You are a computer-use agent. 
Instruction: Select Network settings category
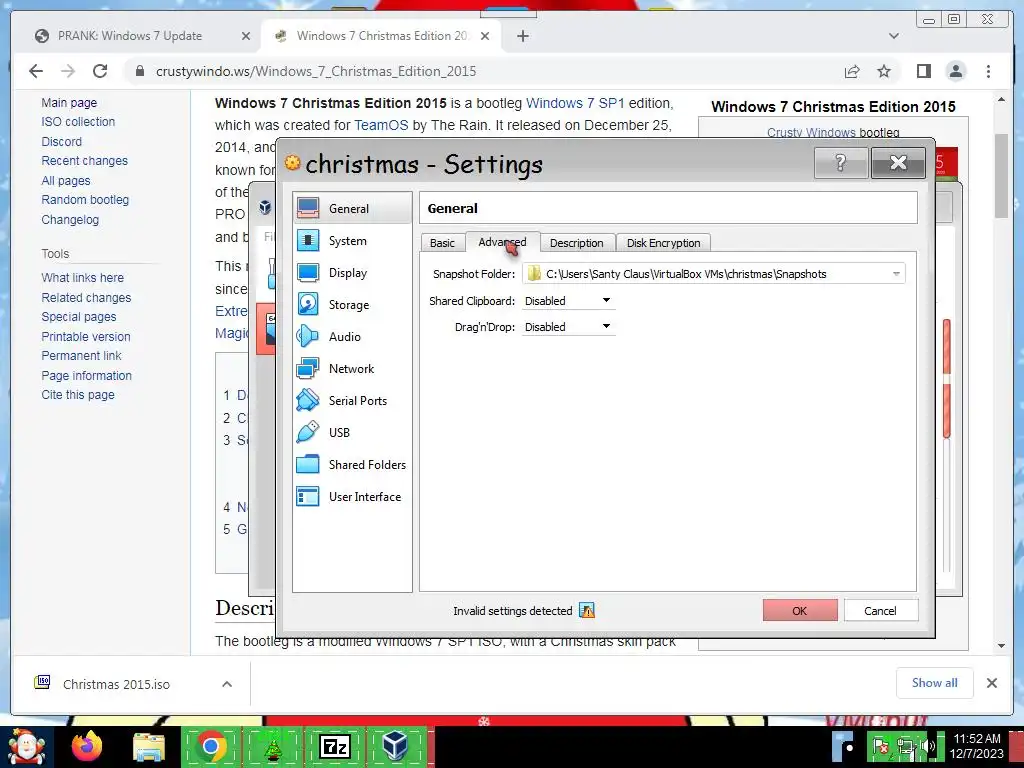tap(353, 368)
